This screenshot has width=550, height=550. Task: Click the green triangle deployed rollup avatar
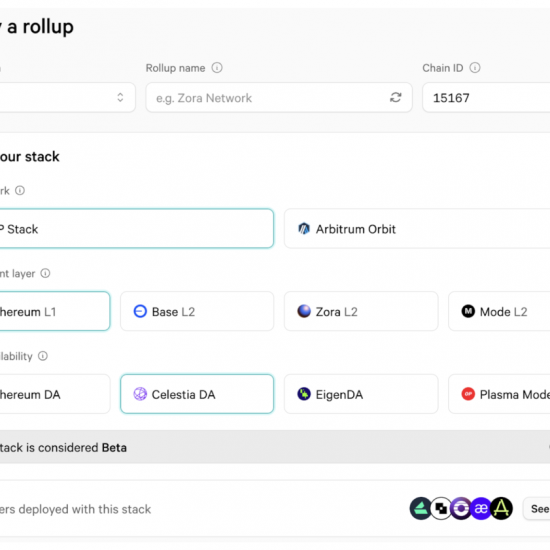click(x=421, y=508)
